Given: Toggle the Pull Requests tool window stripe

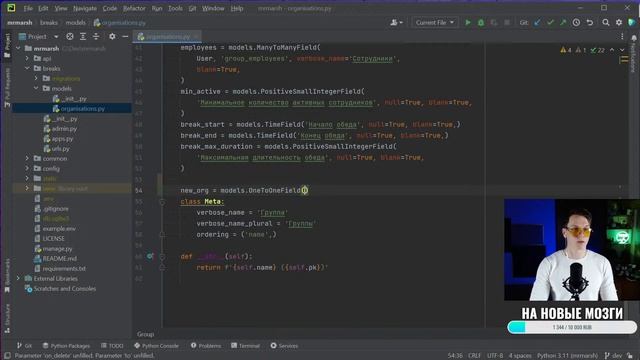Looking at the screenshot, I should point(7,87).
